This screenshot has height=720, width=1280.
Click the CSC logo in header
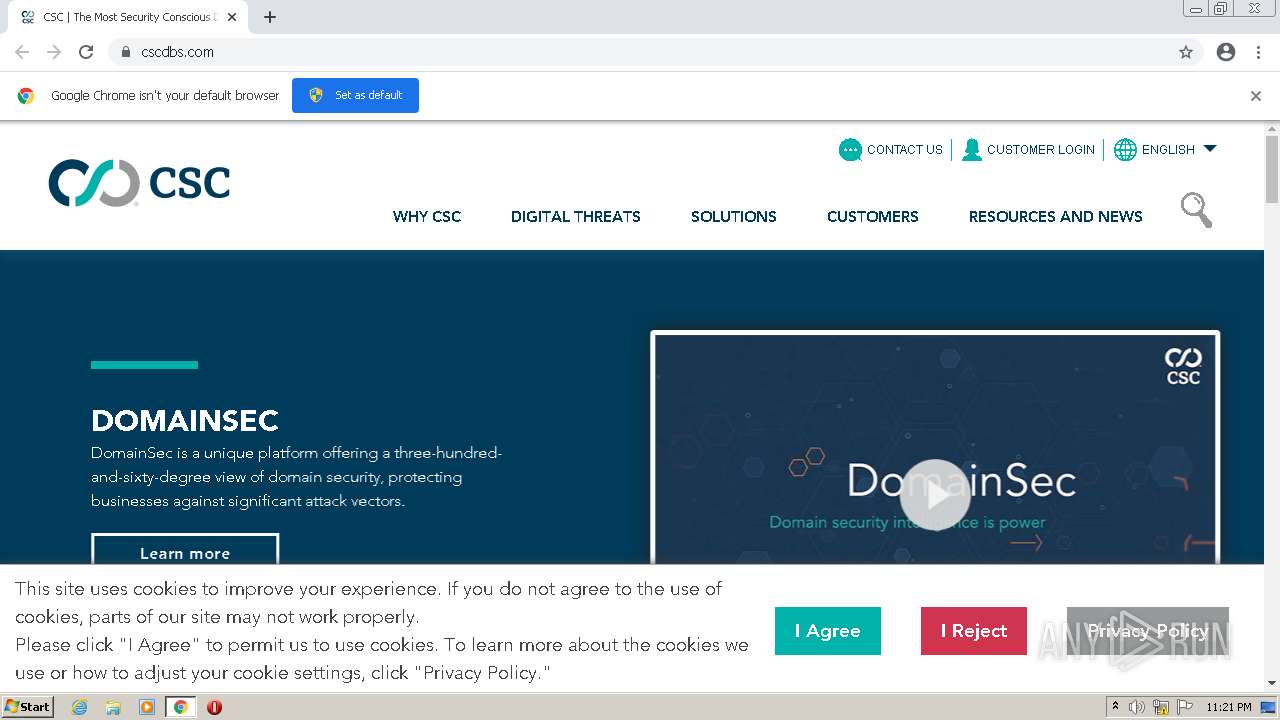[x=139, y=183]
